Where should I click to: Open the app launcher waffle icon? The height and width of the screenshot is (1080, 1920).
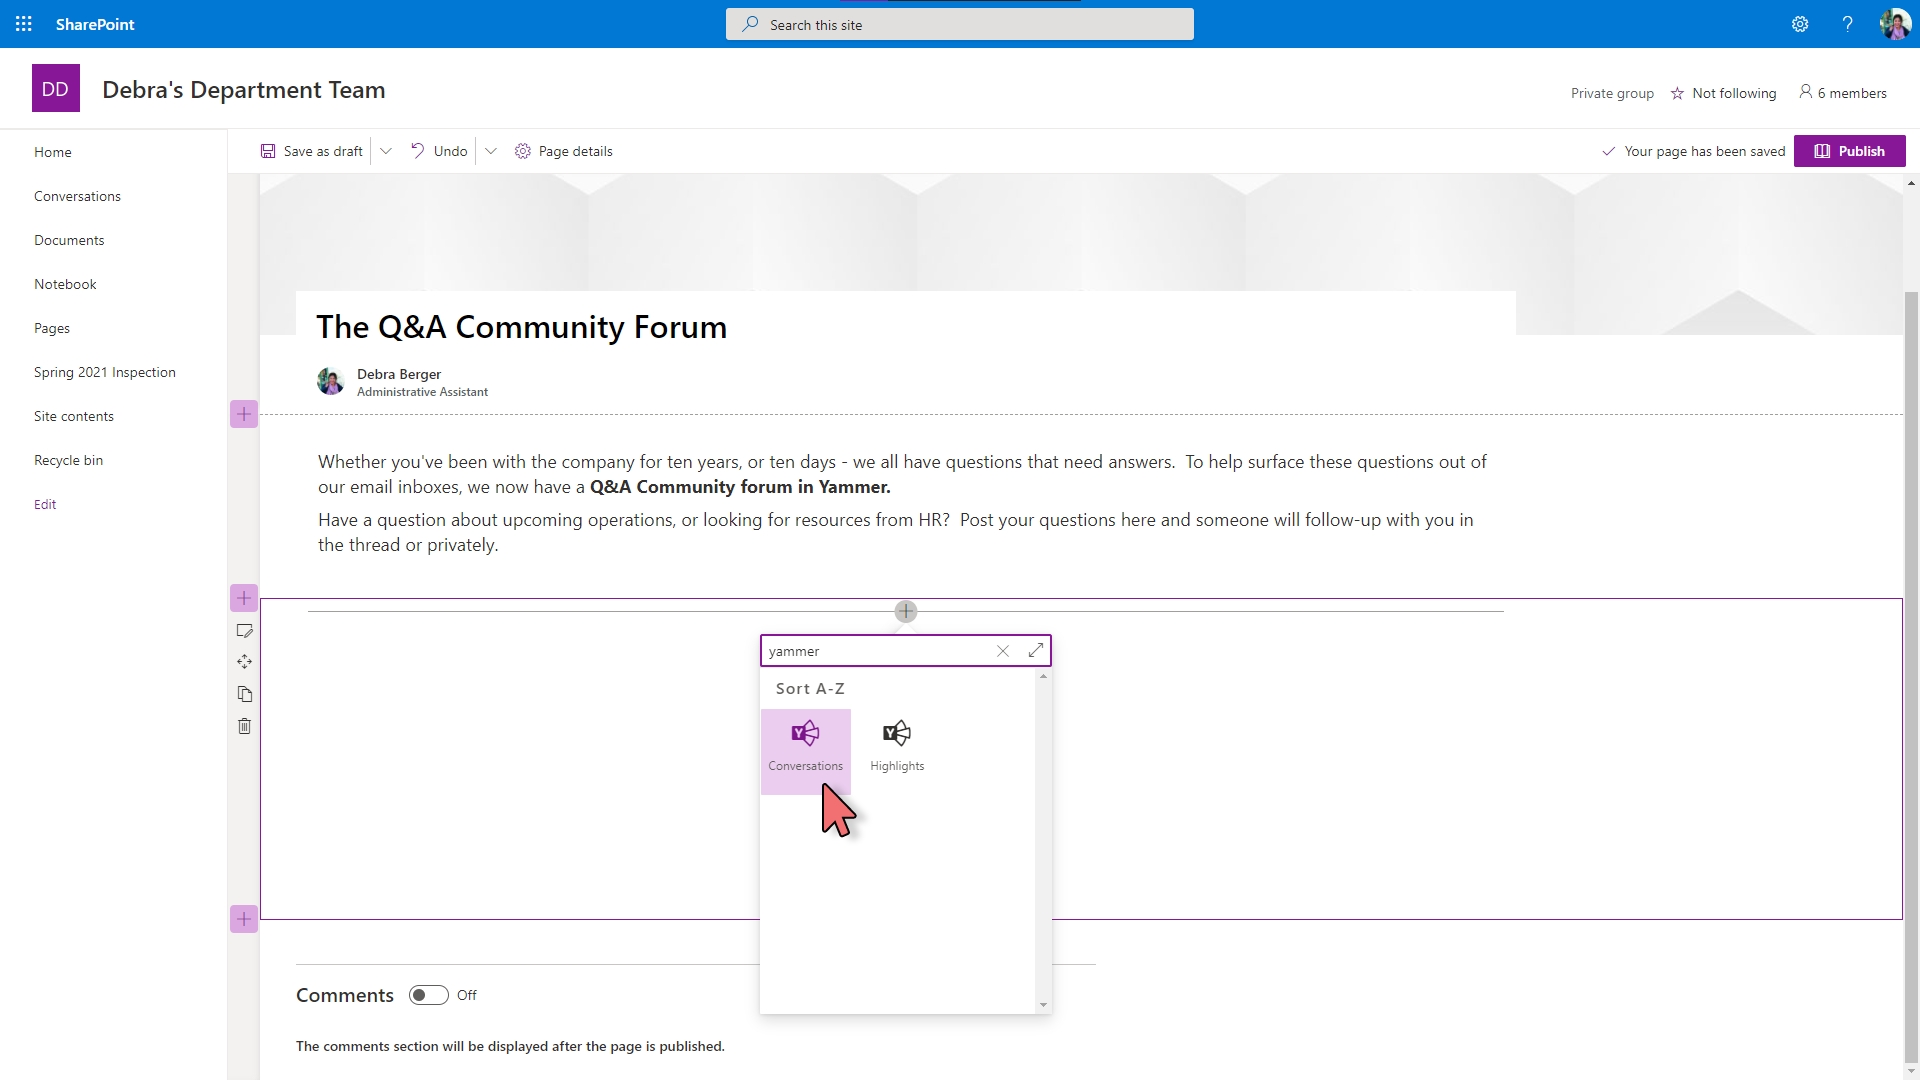[24, 24]
